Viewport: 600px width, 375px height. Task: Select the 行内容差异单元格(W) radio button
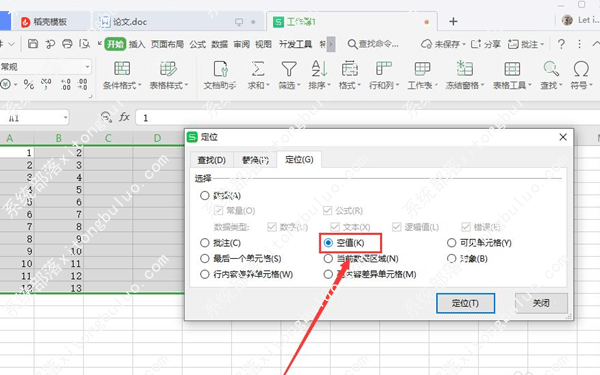tap(205, 274)
